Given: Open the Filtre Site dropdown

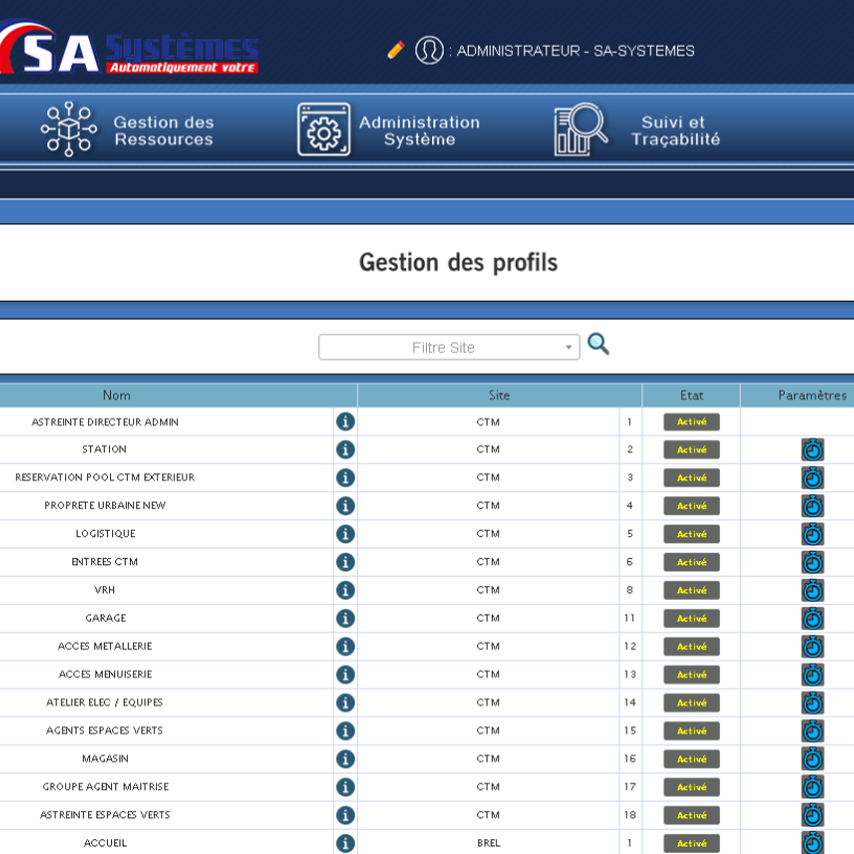Looking at the screenshot, I should coord(449,347).
